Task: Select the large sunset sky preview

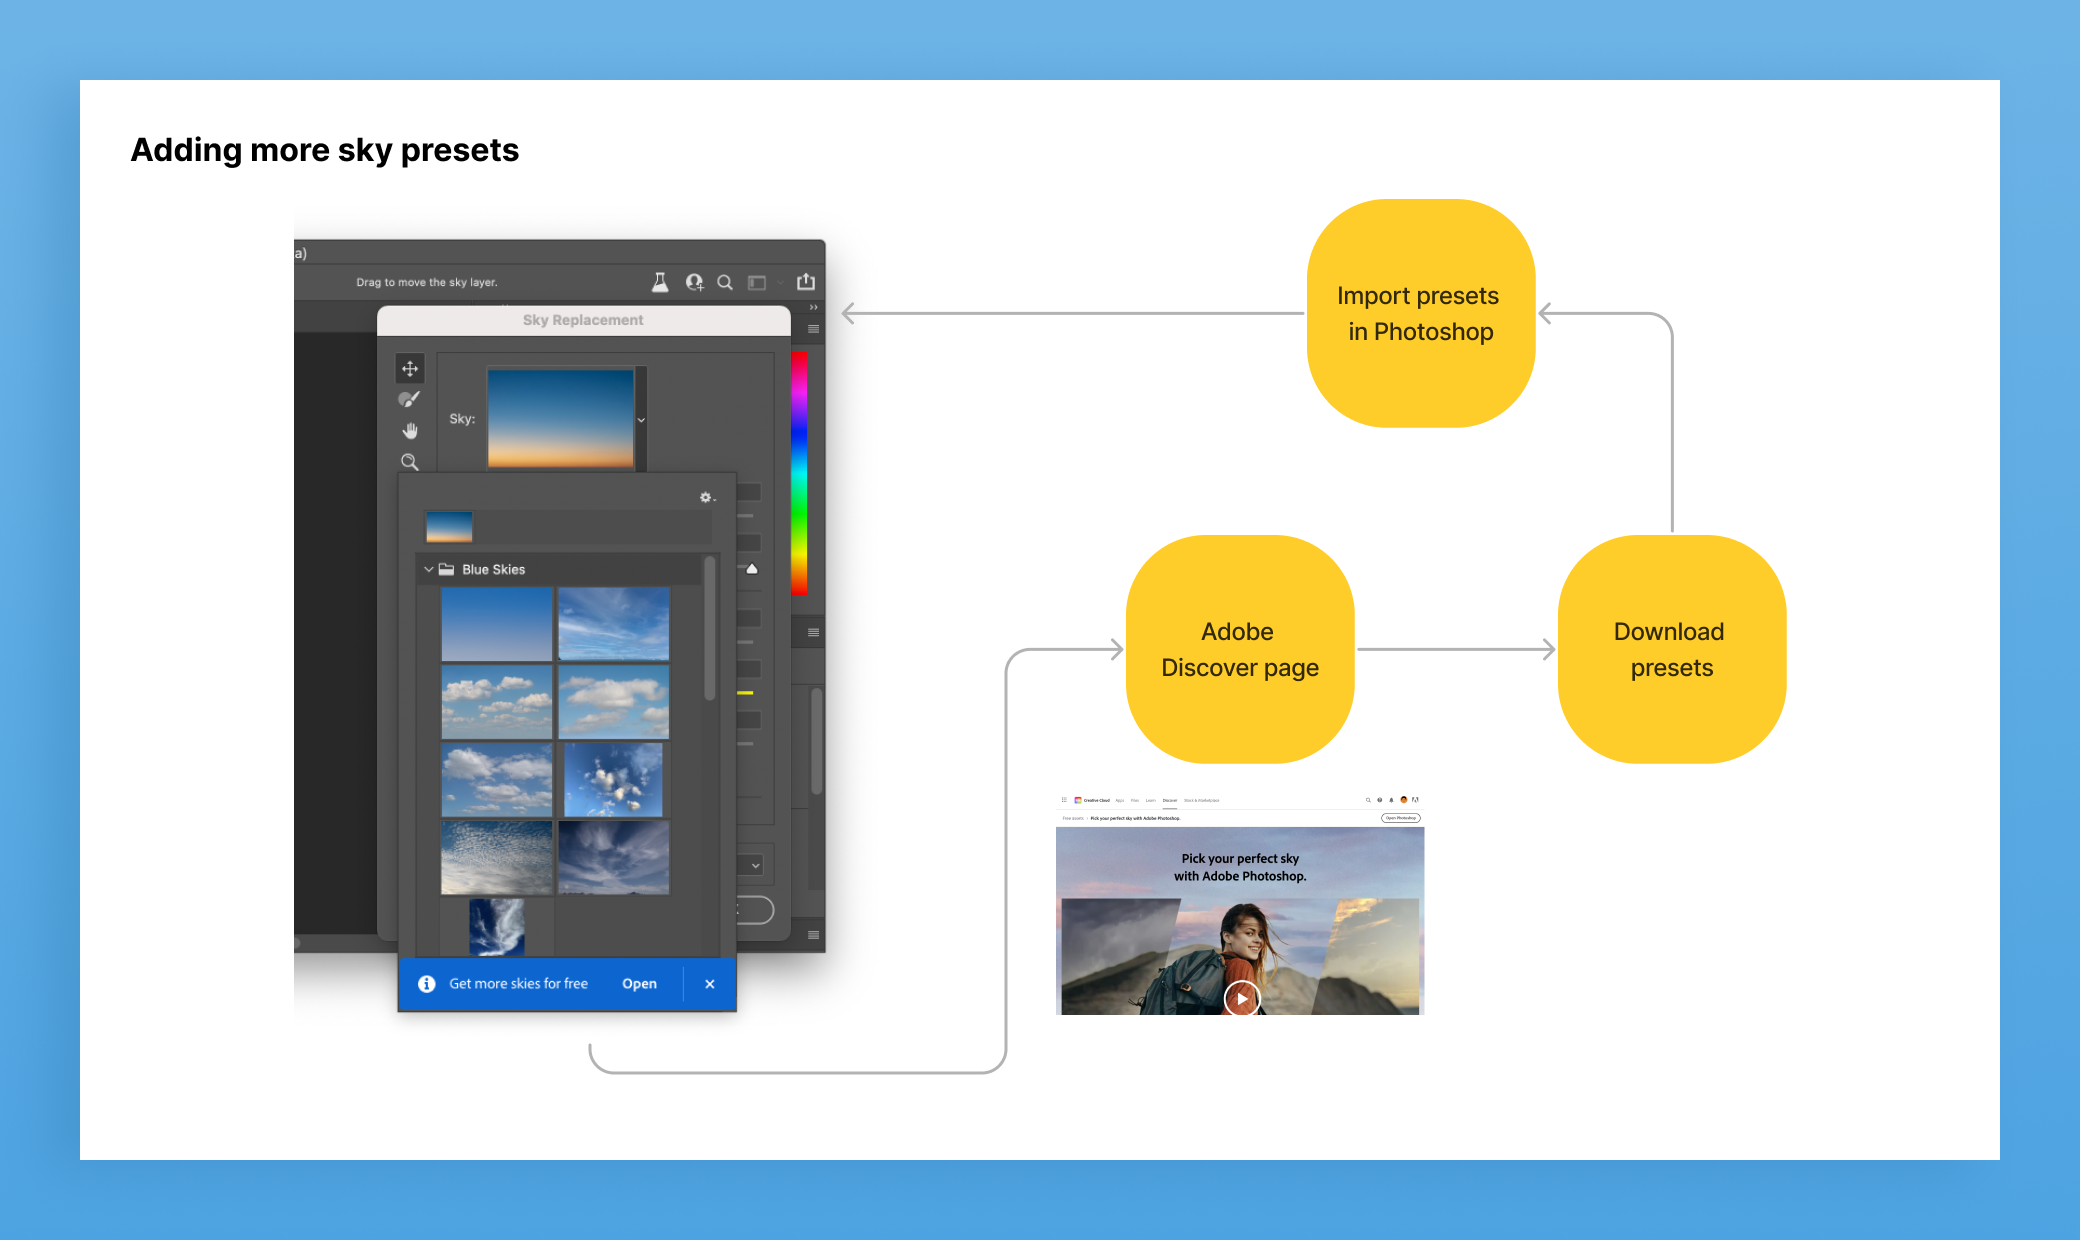Action: (560, 418)
